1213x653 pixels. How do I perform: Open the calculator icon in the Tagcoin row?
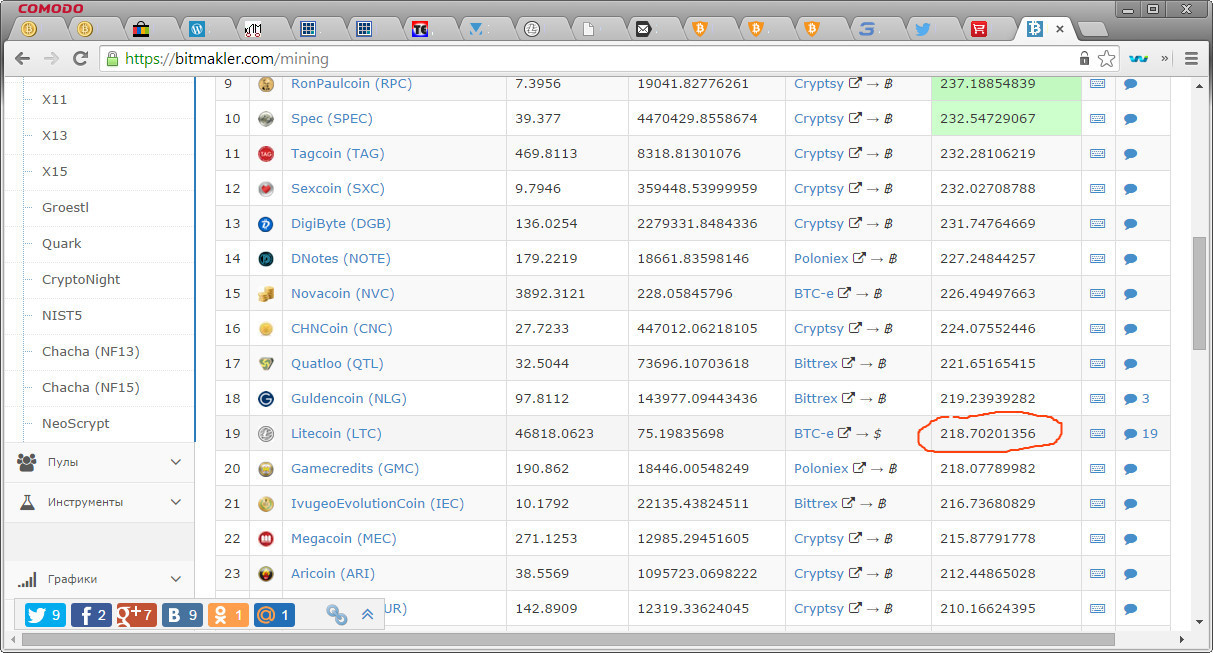coord(1097,154)
